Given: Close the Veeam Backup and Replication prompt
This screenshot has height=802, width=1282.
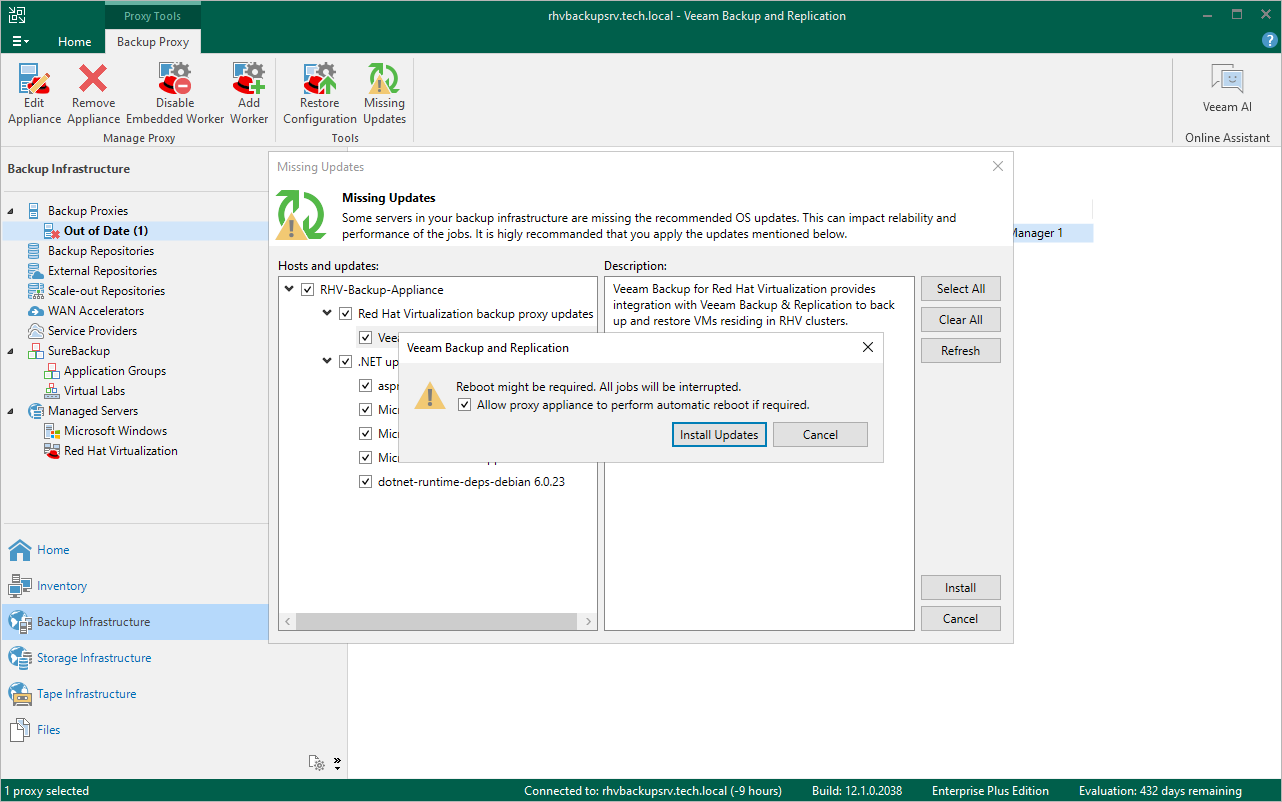Looking at the screenshot, I should (x=867, y=347).
